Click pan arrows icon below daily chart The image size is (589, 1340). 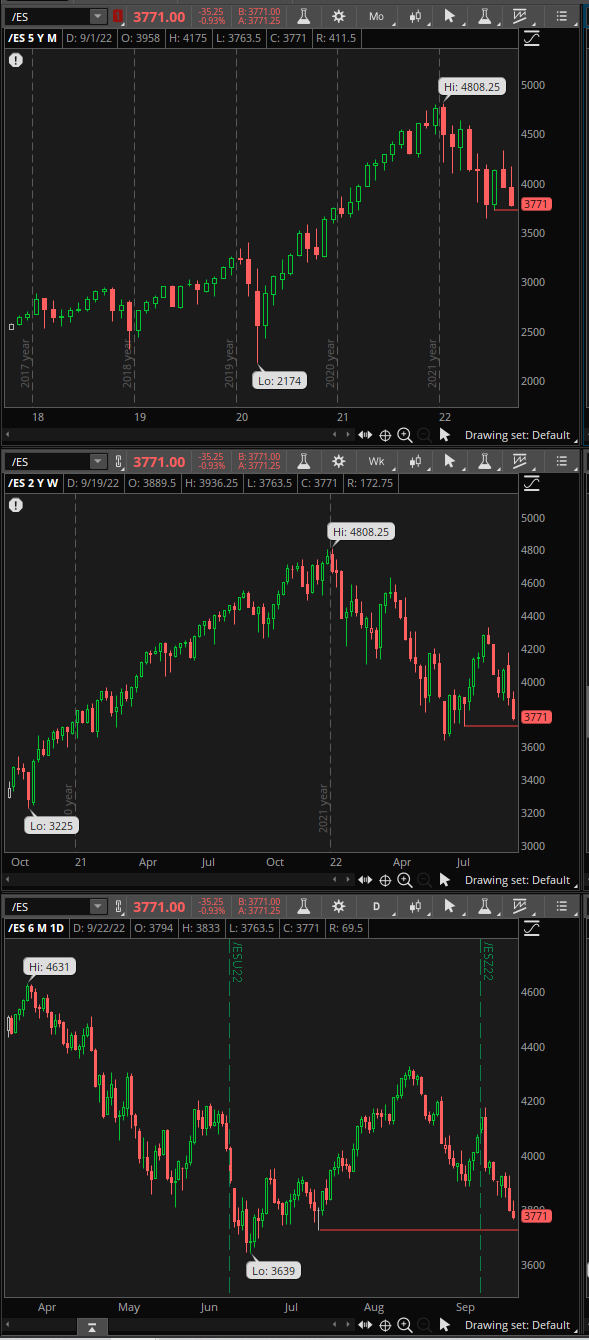[365, 1325]
